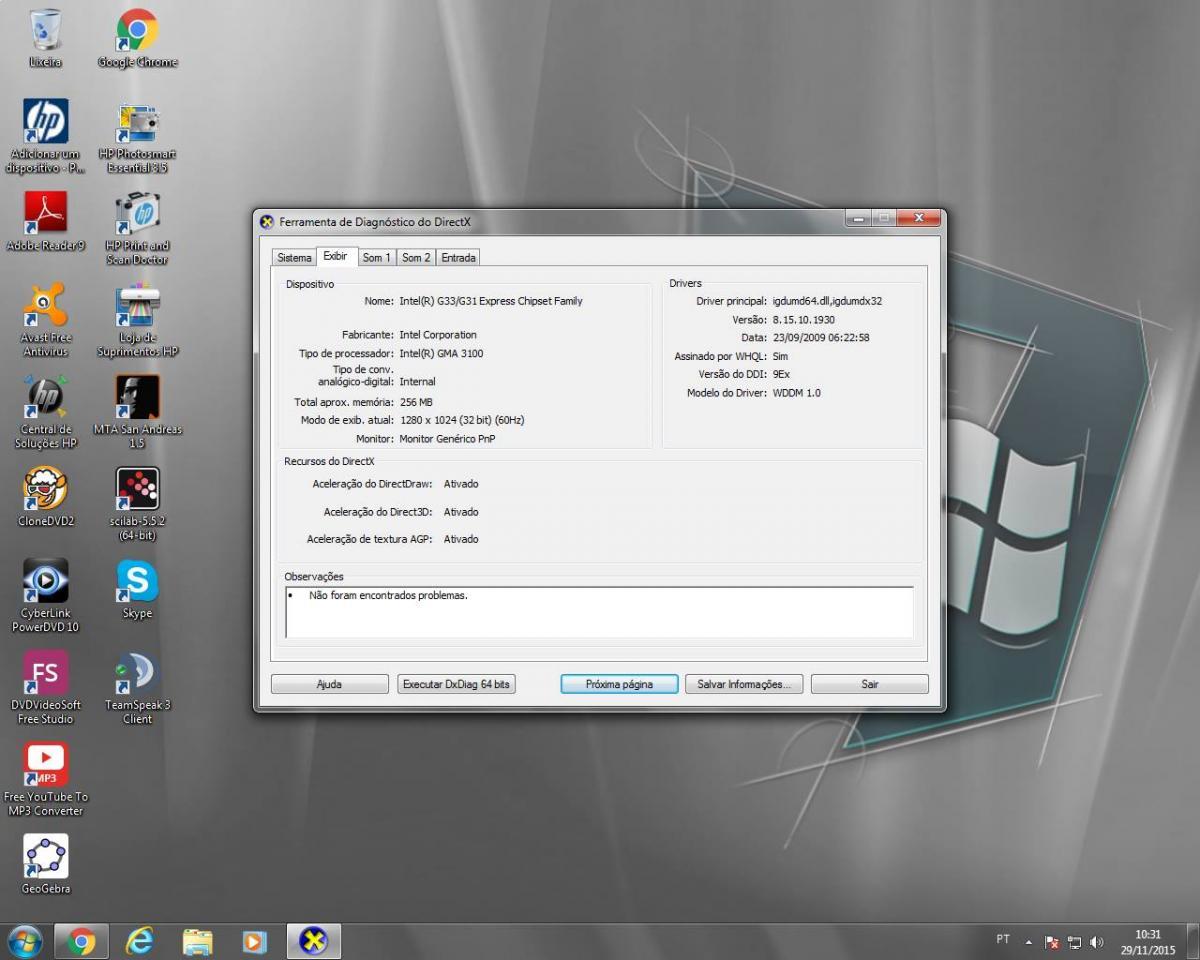The height and width of the screenshot is (960, 1200).
Task: Click driver version '8.15.10.1930'
Action: pyautogui.click(x=804, y=320)
